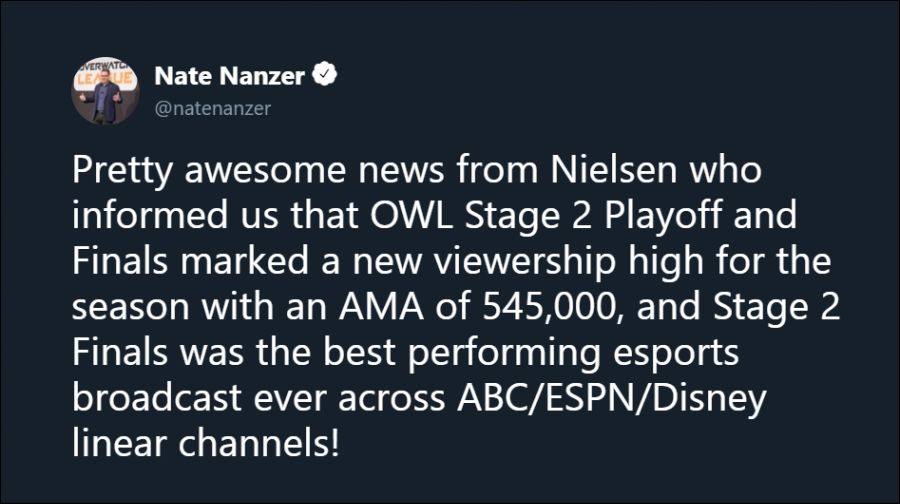This screenshot has height=504, width=900.
Task: Click the "linear channels!" closing text
Action: 205,441
